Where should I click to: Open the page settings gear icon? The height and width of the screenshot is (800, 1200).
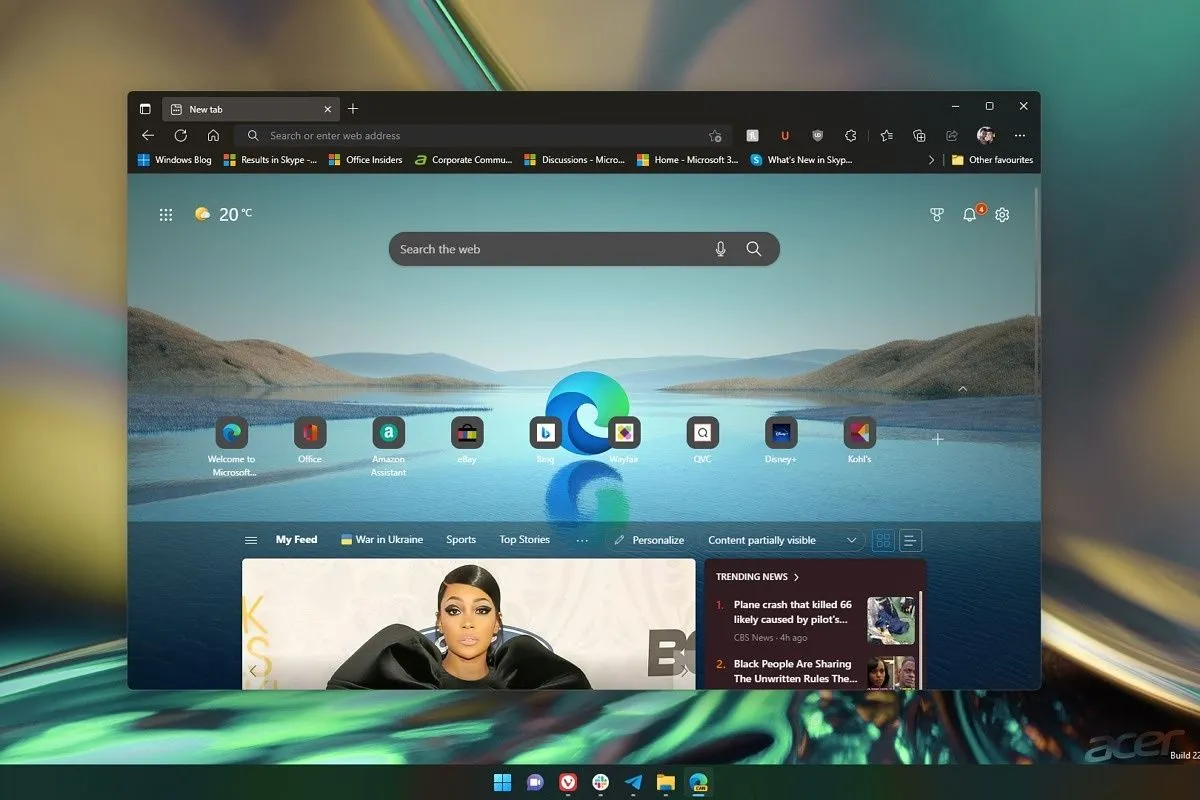pyautogui.click(x=1002, y=214)
